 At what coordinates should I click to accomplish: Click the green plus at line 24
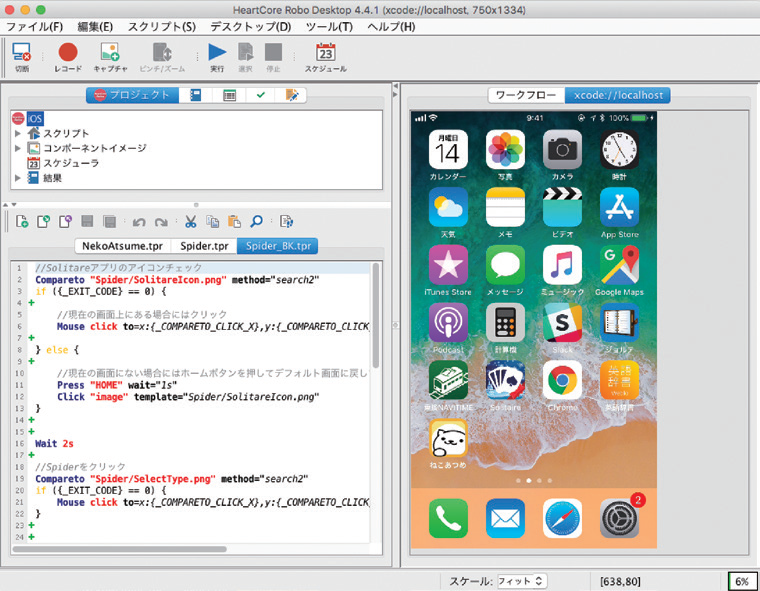pyautogui.click(x=32, y=537)
